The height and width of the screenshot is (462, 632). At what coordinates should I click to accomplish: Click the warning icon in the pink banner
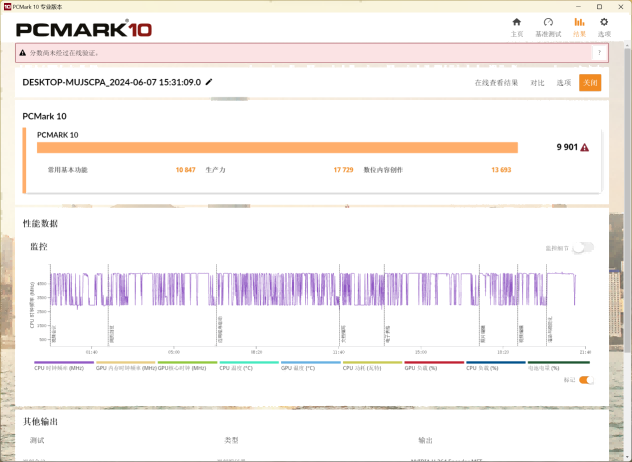click(x=23, y=53)
